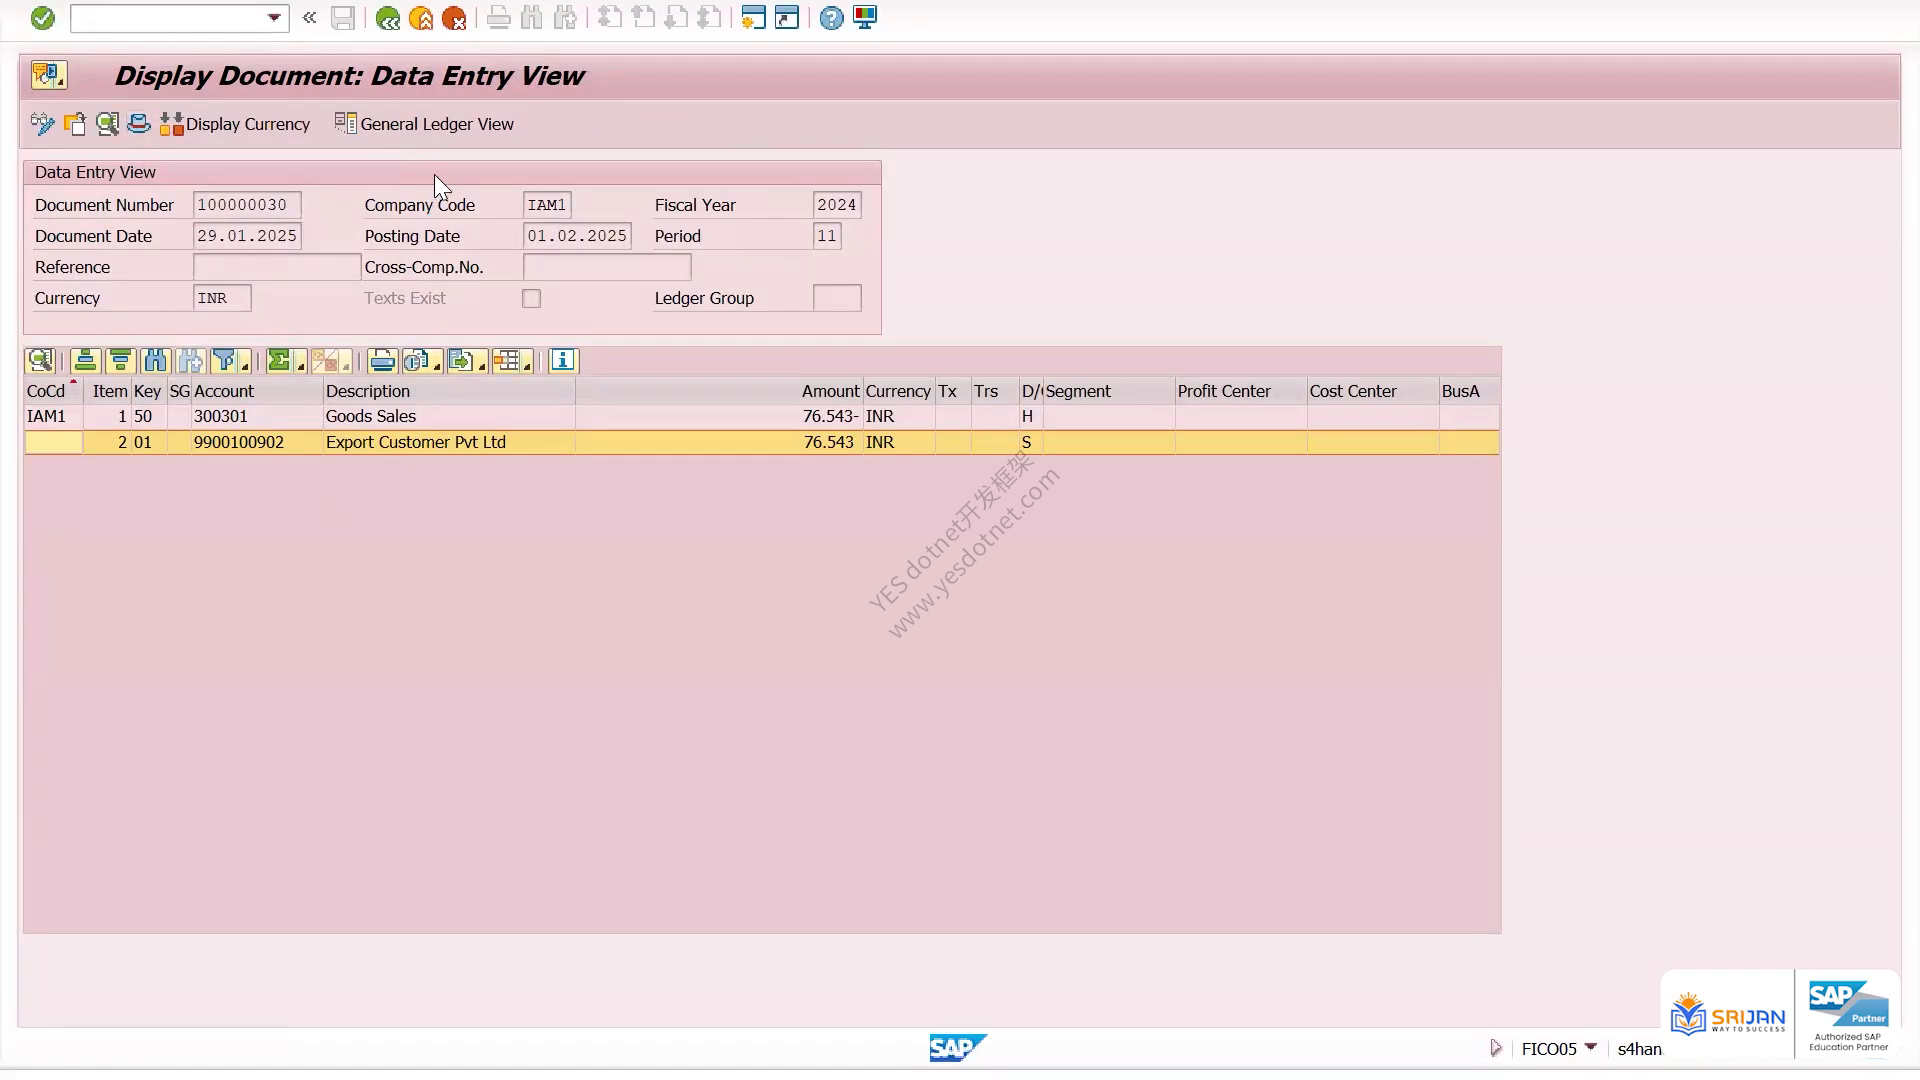Click the Save diskette icon

tap(343, 18)
